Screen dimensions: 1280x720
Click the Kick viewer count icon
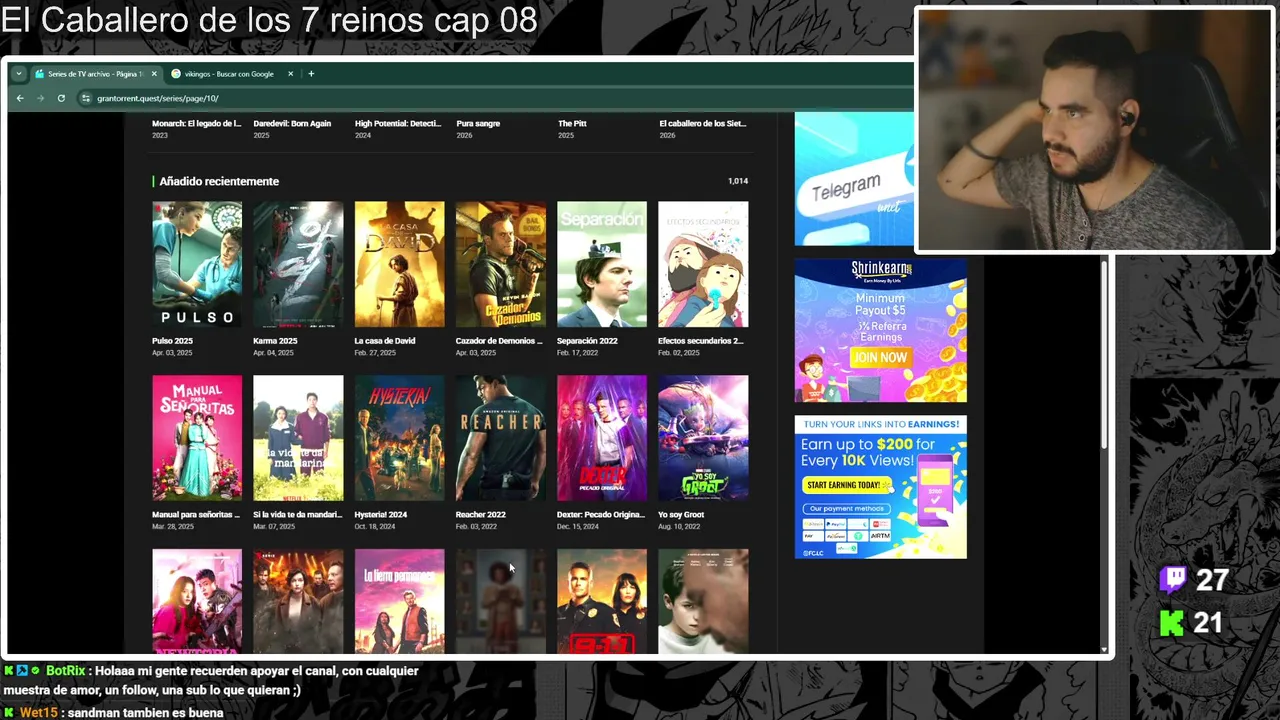pyautogui.click(x=1172, y=623)
